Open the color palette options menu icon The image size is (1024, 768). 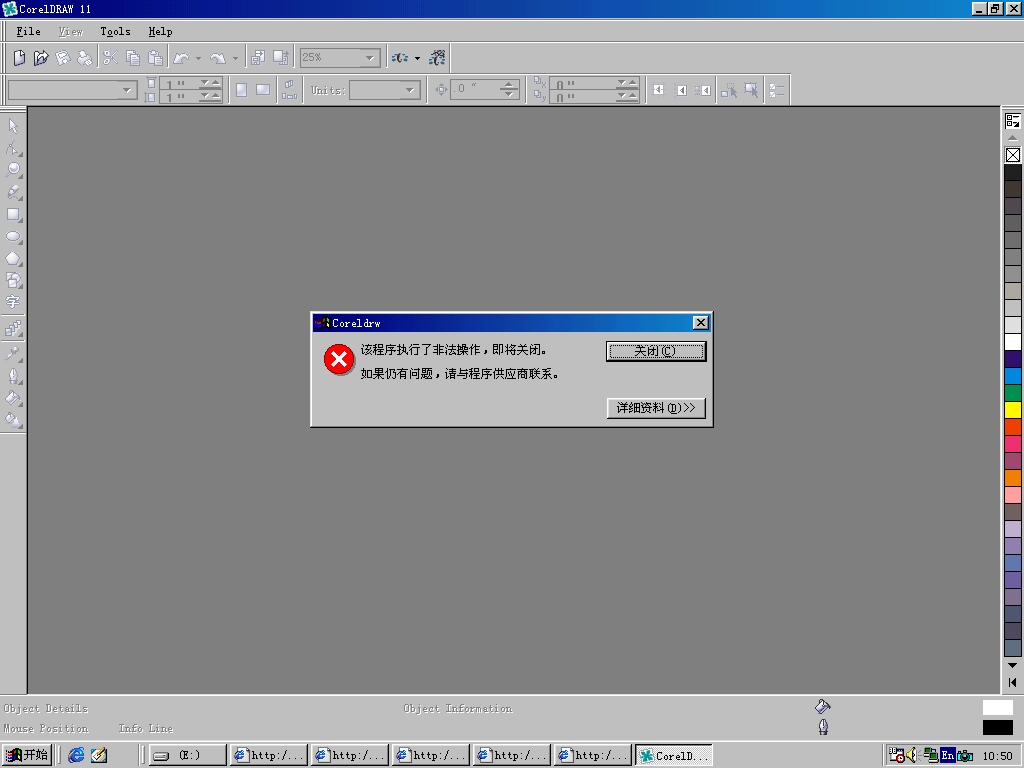pos(1012,121)
